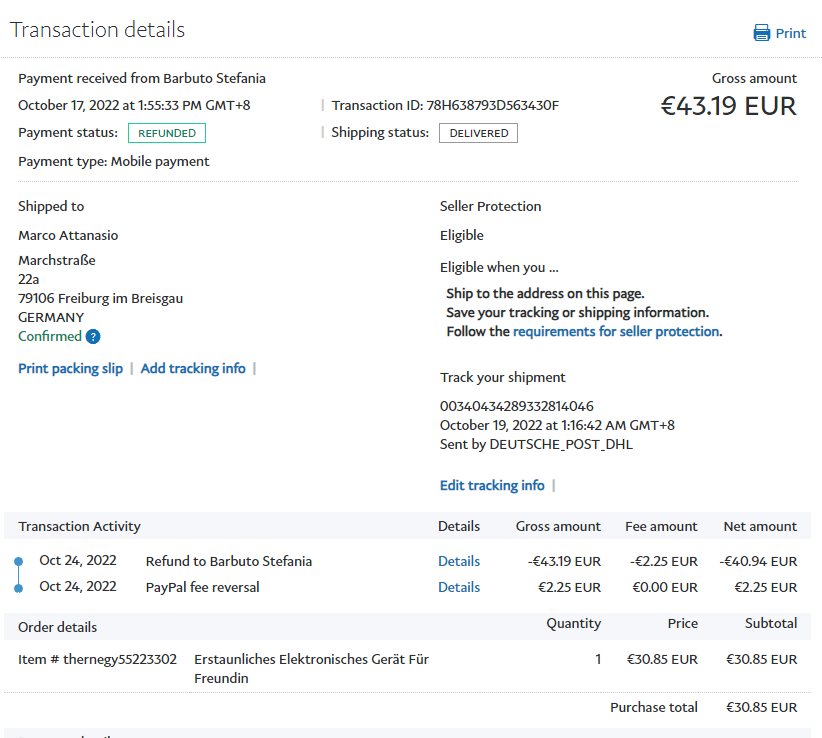Click the Item # thernegy55223302 text

[98, 659]
